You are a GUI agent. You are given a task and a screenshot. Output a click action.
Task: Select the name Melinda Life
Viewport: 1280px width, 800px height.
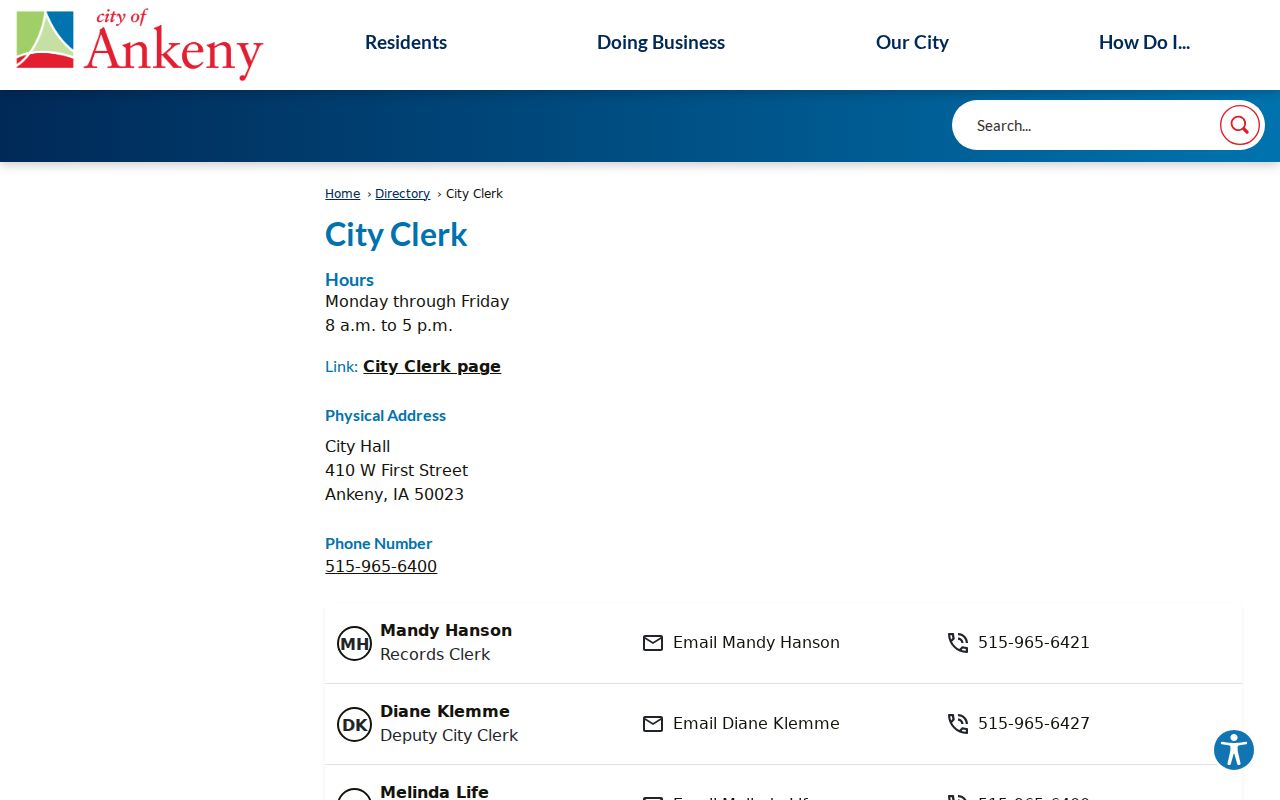[434, 791]
